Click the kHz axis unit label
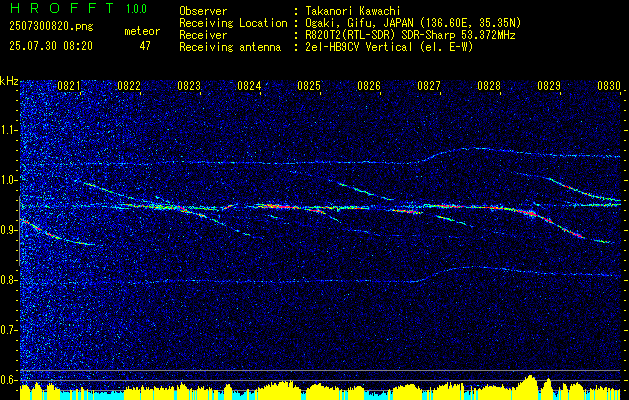 [9, 81]
